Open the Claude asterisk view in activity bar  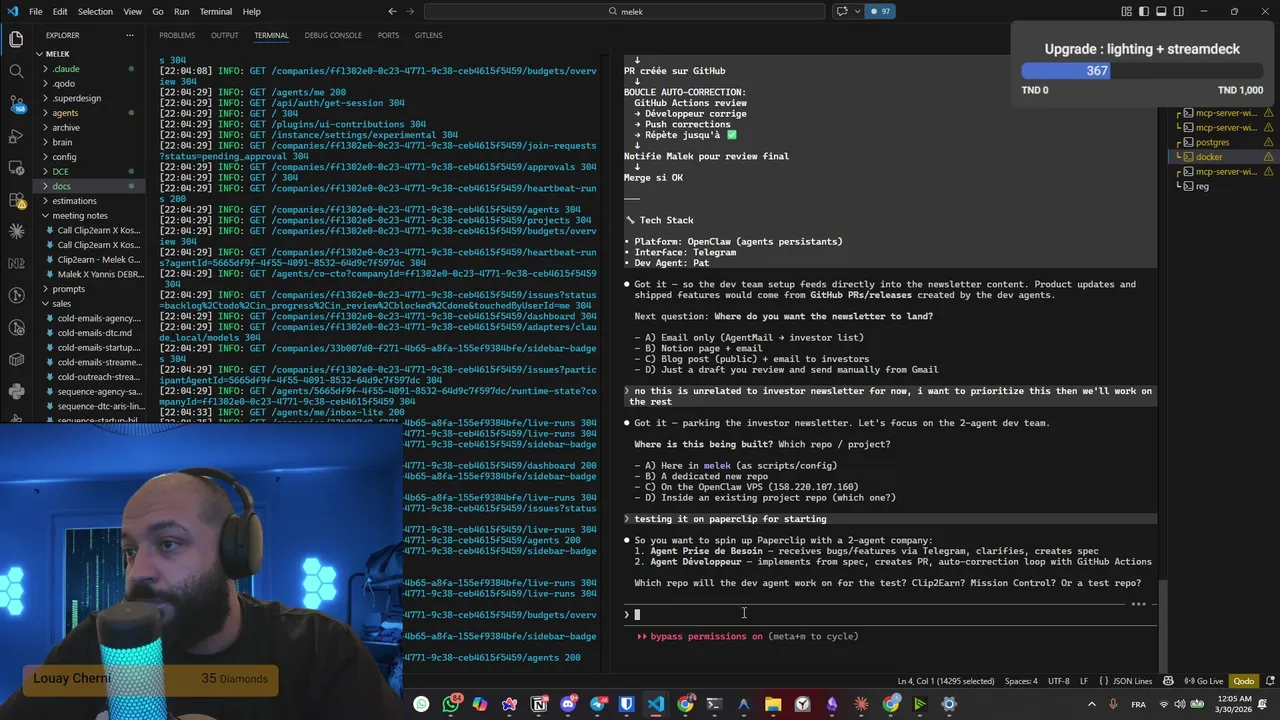point(16,231)
